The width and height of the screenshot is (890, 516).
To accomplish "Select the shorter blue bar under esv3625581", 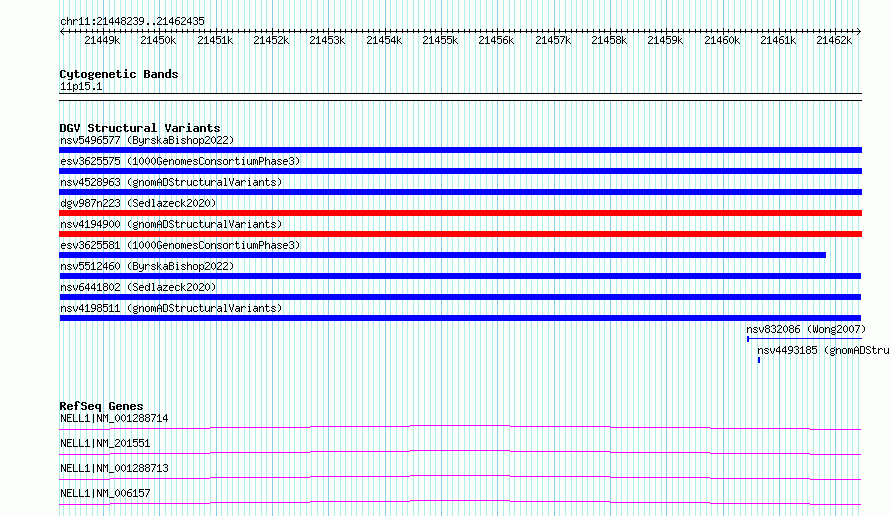I will click(x=443, y=255).
